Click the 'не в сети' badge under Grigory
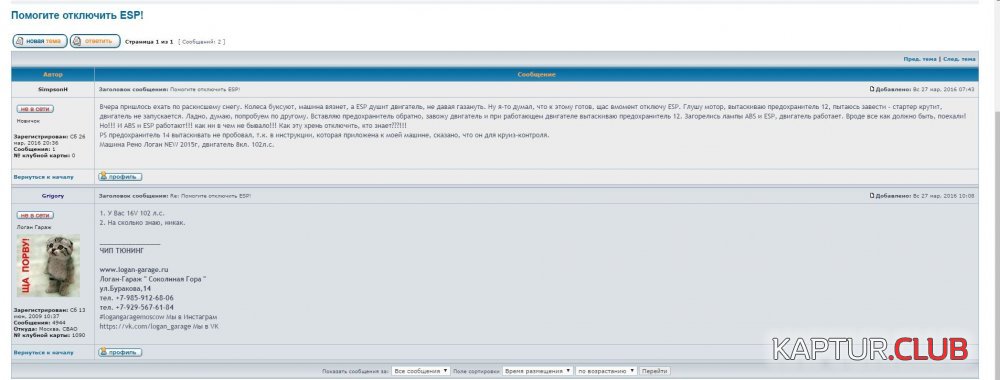 click(x=35, y=216)
